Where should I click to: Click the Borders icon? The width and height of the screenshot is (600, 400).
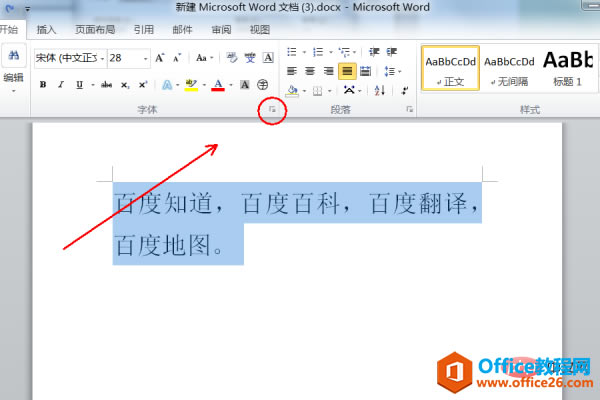[317, 91]
